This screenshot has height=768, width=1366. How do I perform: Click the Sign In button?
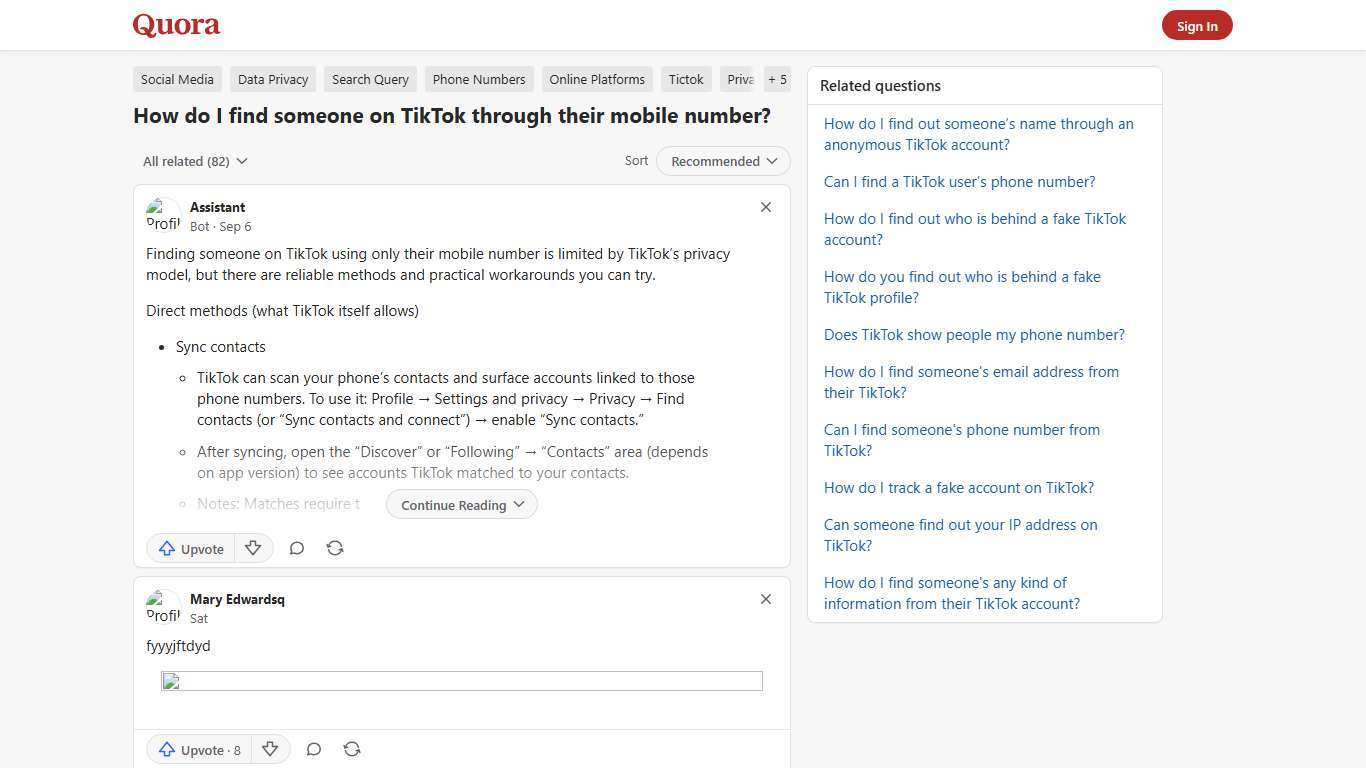coord(1197,25)
